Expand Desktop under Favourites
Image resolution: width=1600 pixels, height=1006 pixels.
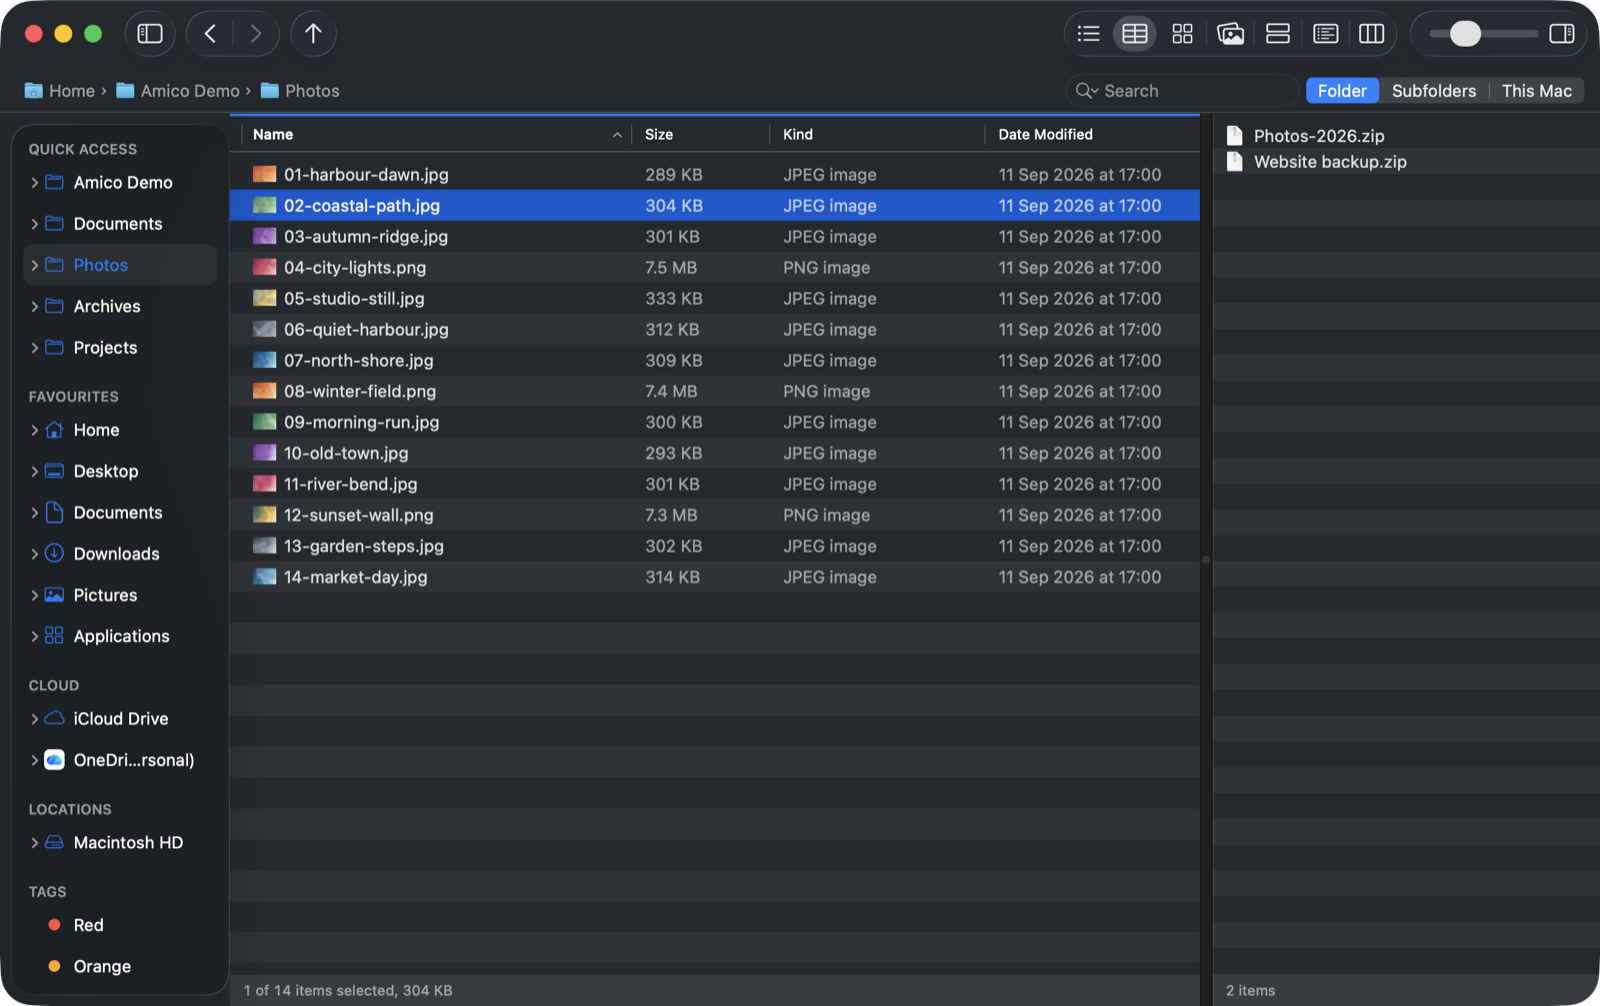click(x=35, y=471)
